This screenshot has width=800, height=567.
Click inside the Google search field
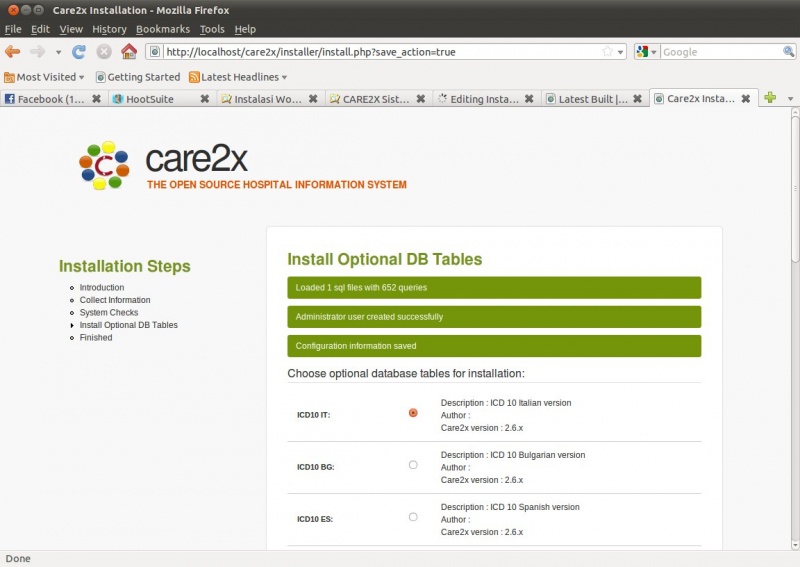(x=715, y=52)
